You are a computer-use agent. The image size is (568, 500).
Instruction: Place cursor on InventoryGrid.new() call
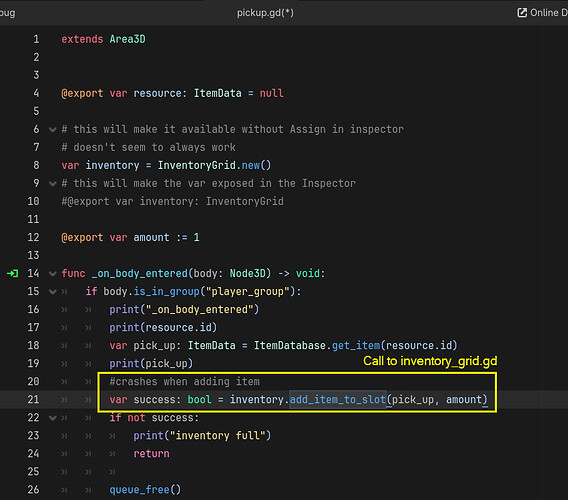tap(214, 166)
